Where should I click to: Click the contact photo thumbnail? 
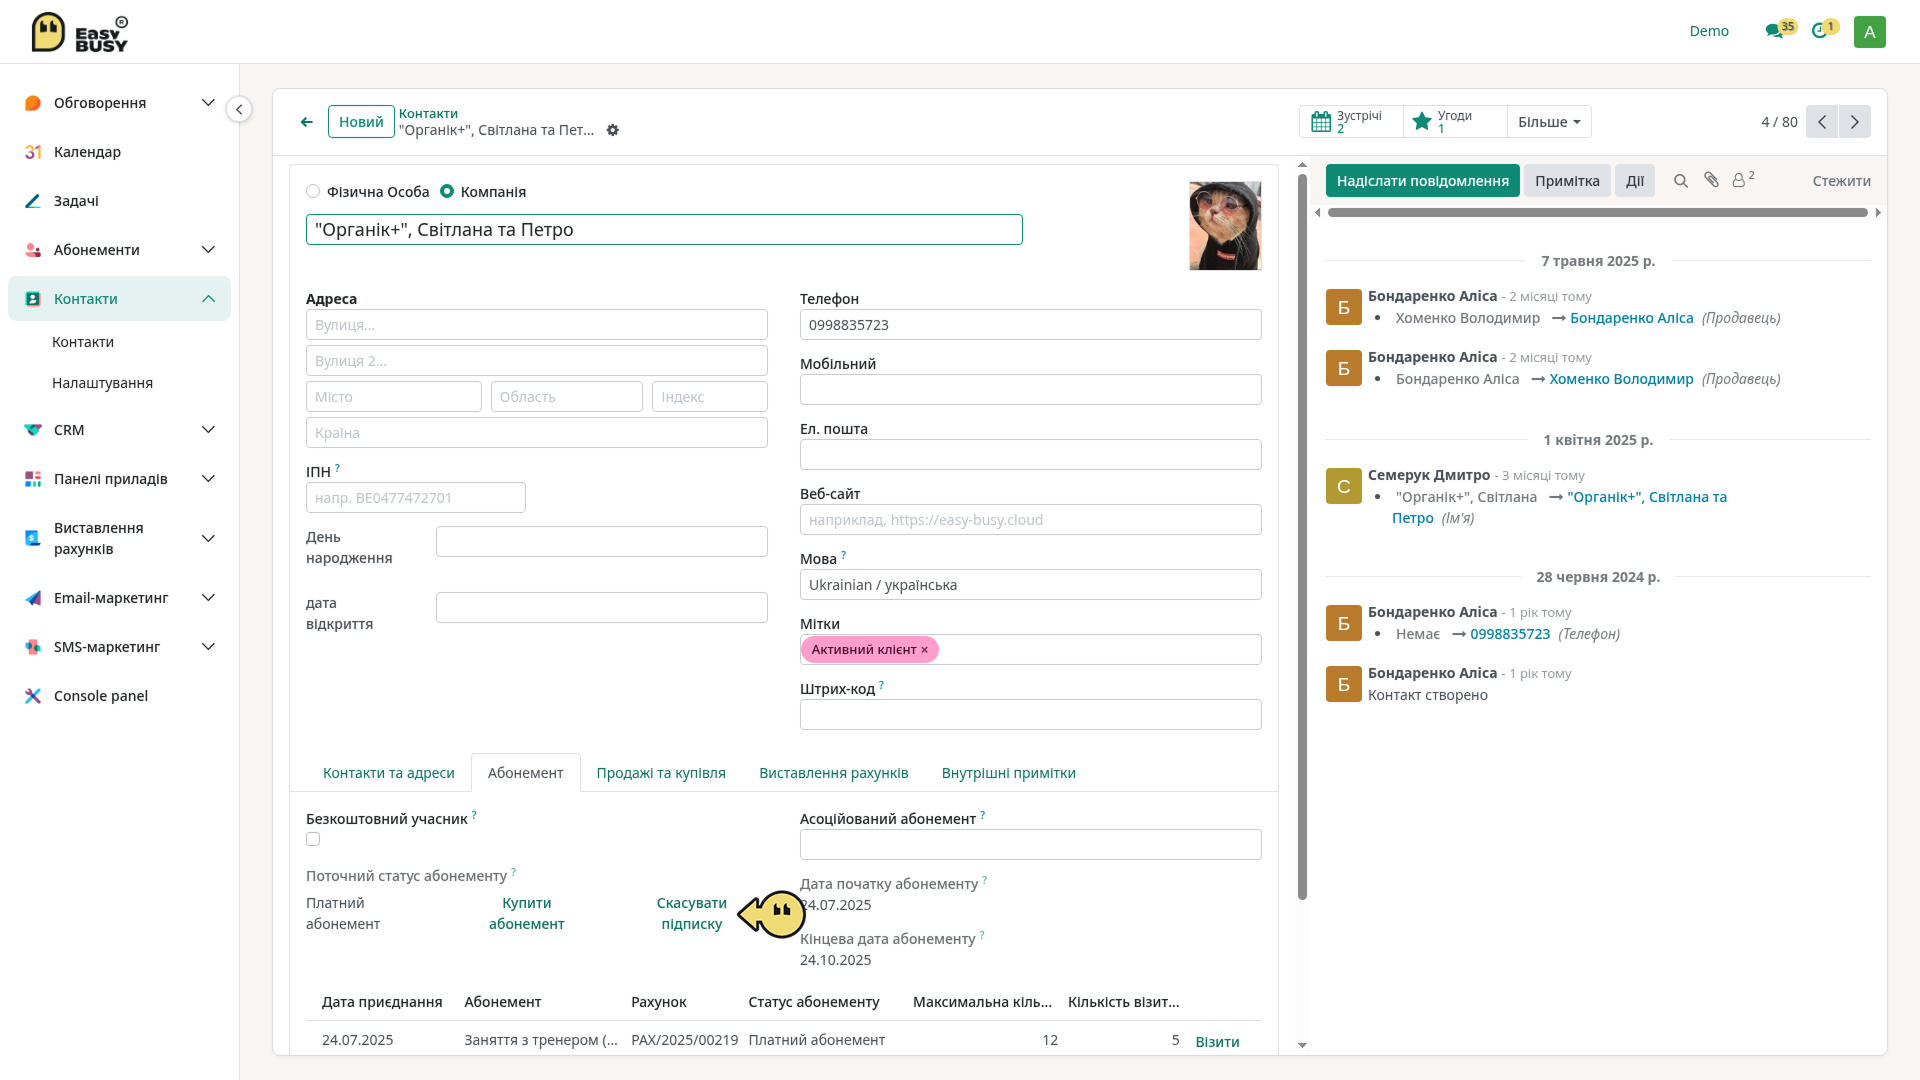coord(1225,226)
